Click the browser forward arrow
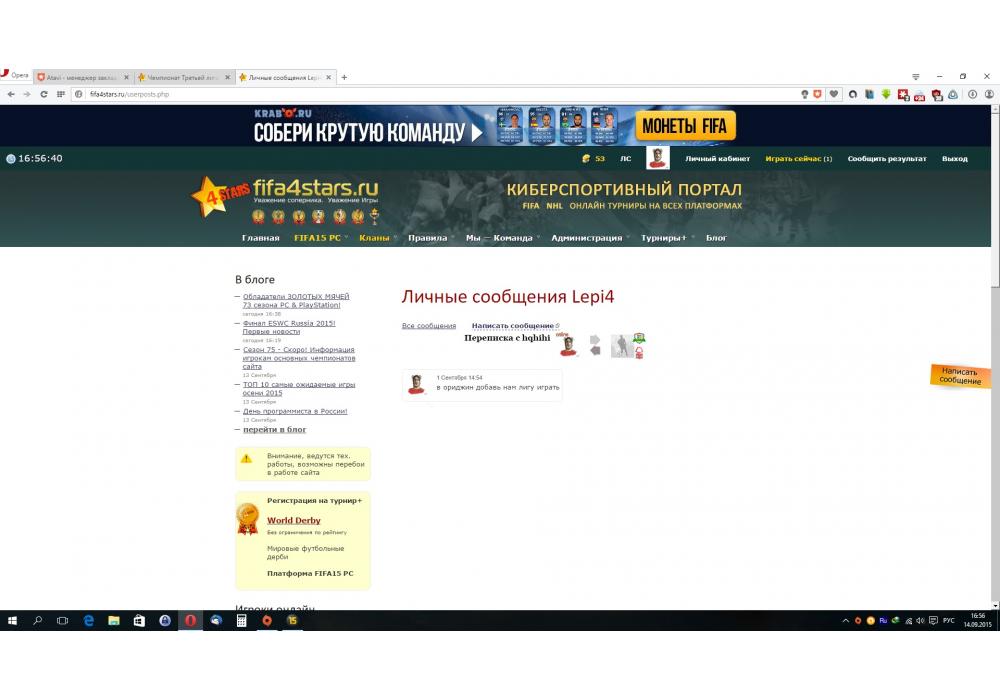The height and width of the screenshot is (700, 1000). coord(27,94)
